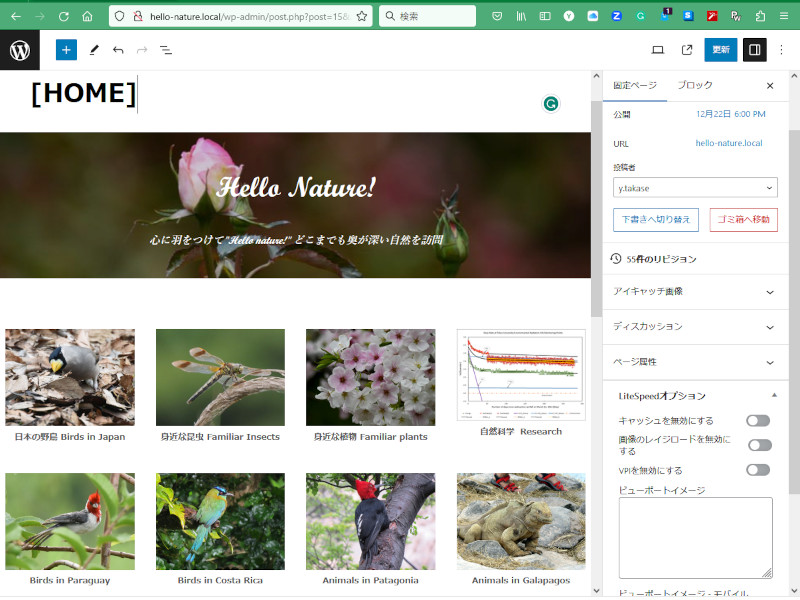Enable キャッシュを無効にする toggle
Viewport: 800px width, 600px height.
point(758,421)
